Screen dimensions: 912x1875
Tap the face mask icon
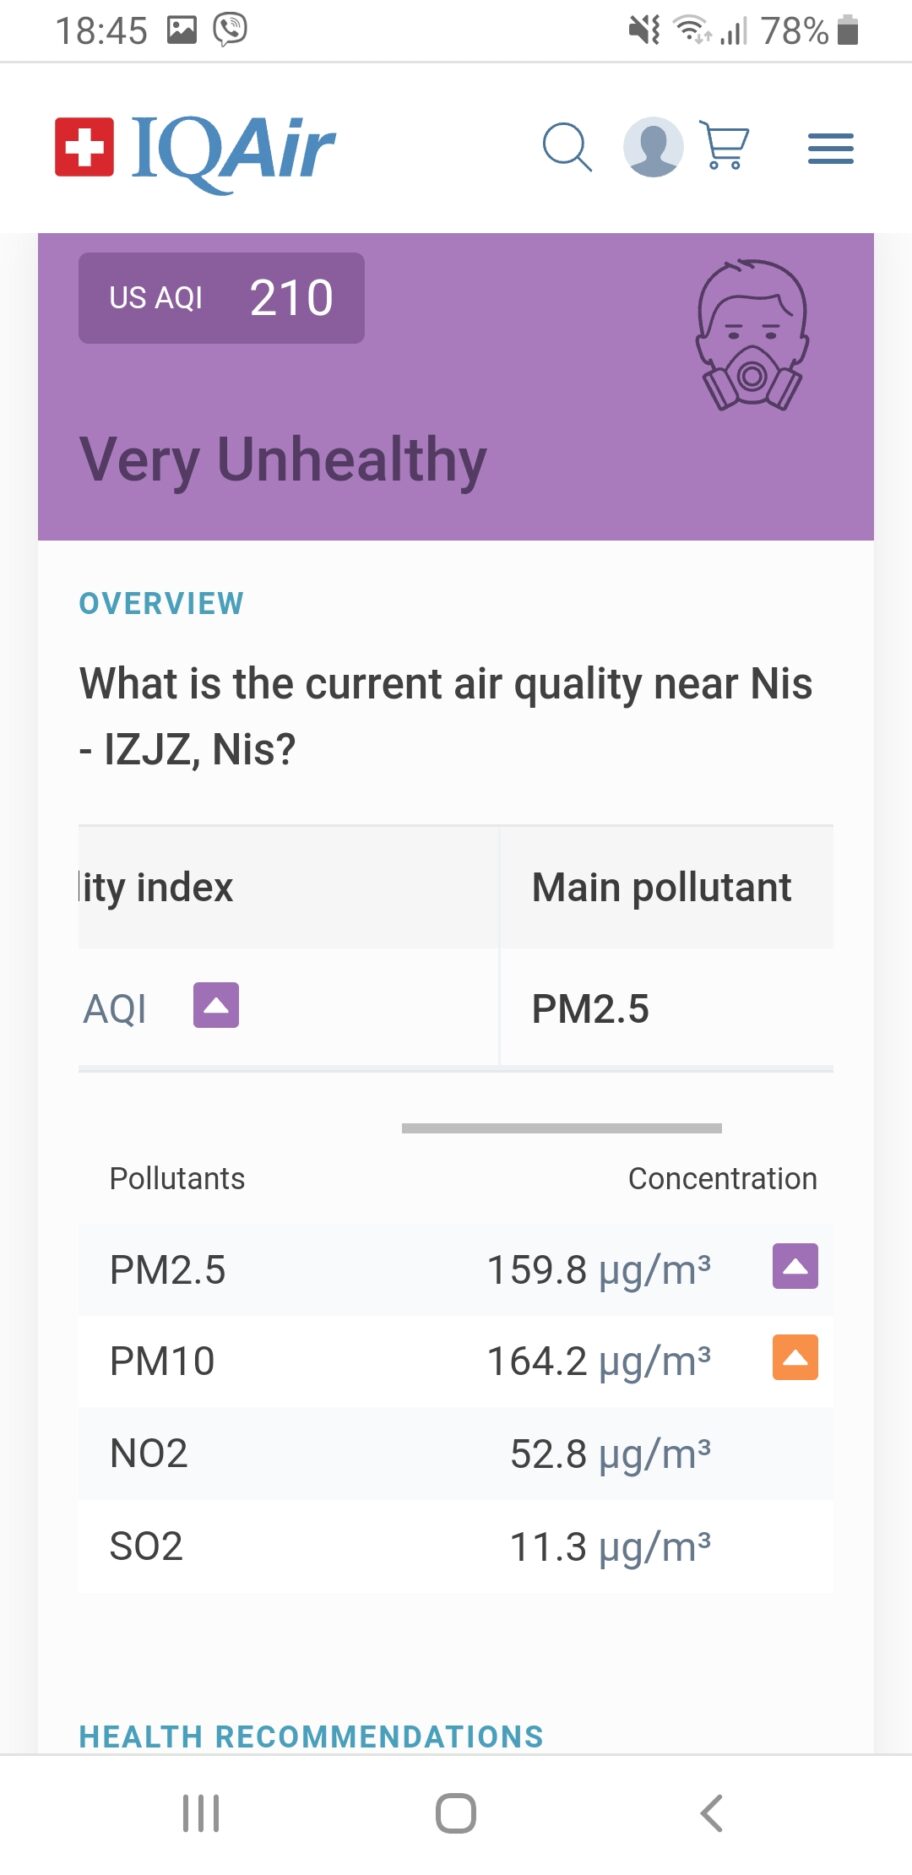click(752, 336)
